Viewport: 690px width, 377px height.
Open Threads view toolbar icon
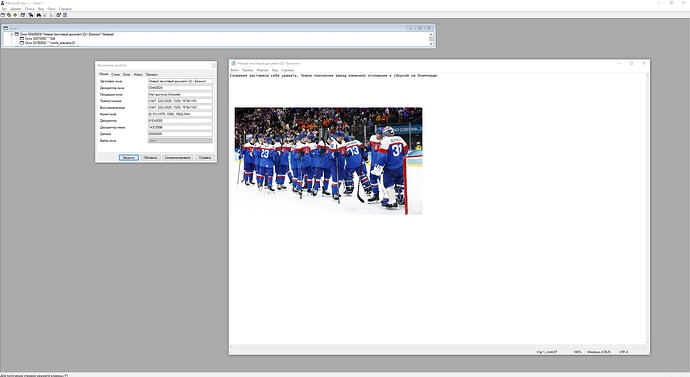pos(15,15)
